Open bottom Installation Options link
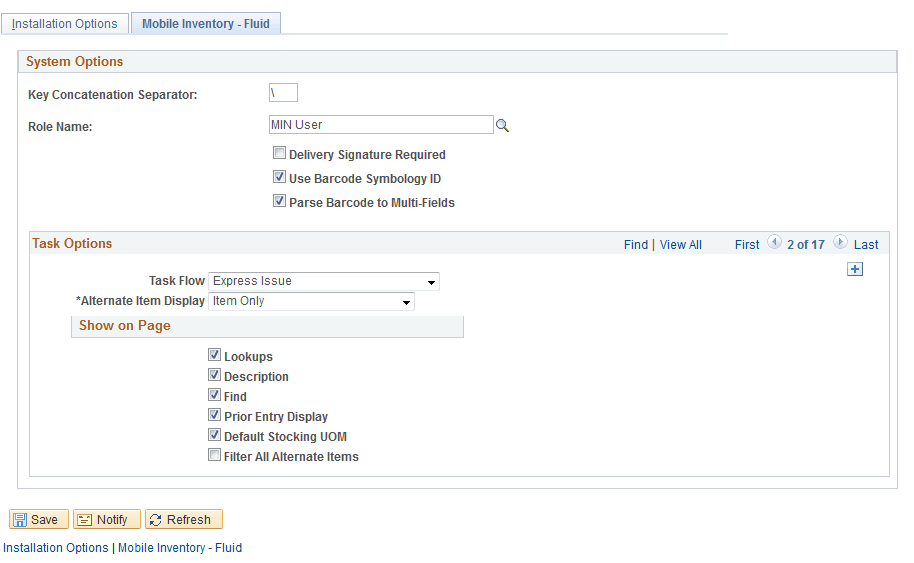 click(x=56, y=548)
